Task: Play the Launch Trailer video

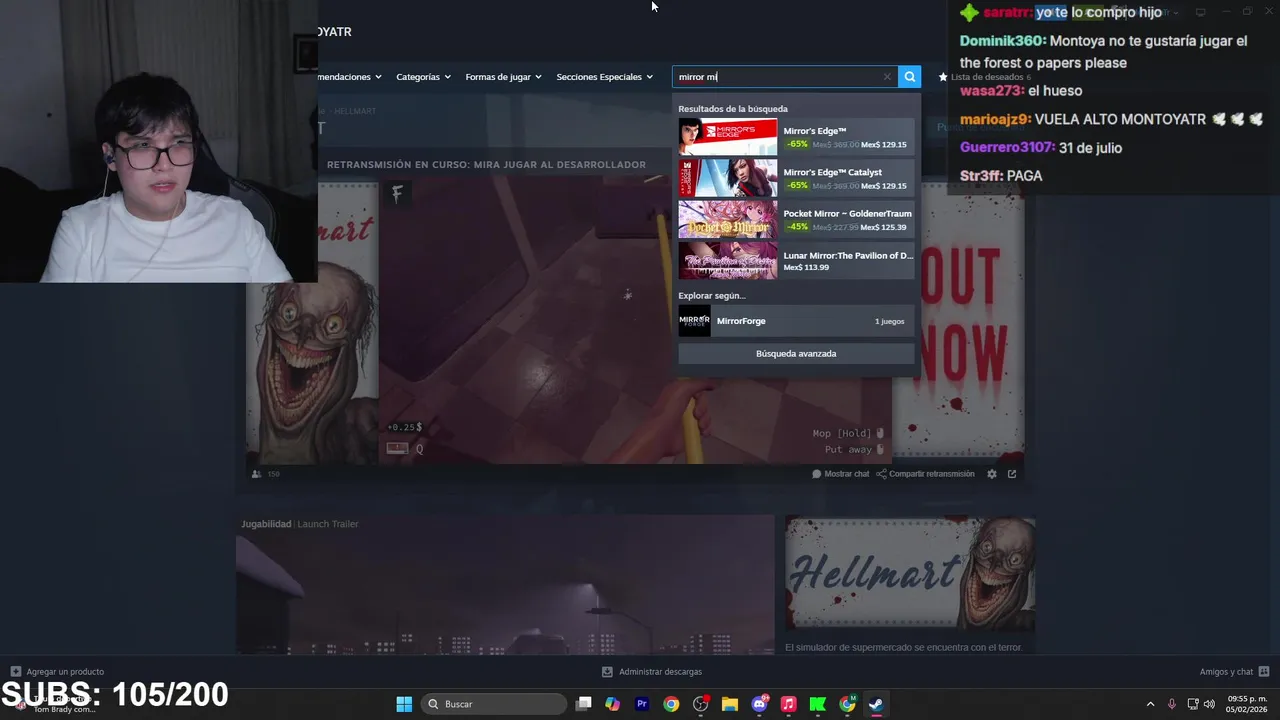Action: pyautogui.click(x=505, y=585)
